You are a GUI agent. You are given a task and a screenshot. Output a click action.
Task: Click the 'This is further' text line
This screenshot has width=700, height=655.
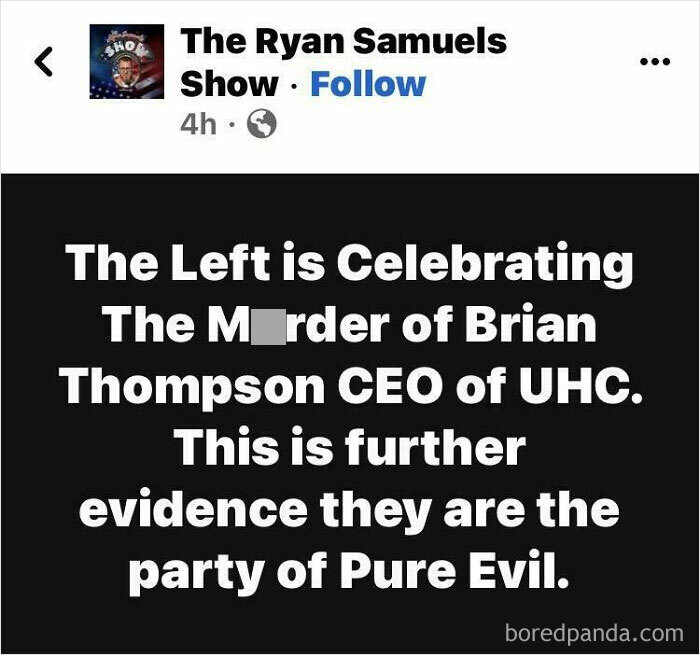point(350,449)
